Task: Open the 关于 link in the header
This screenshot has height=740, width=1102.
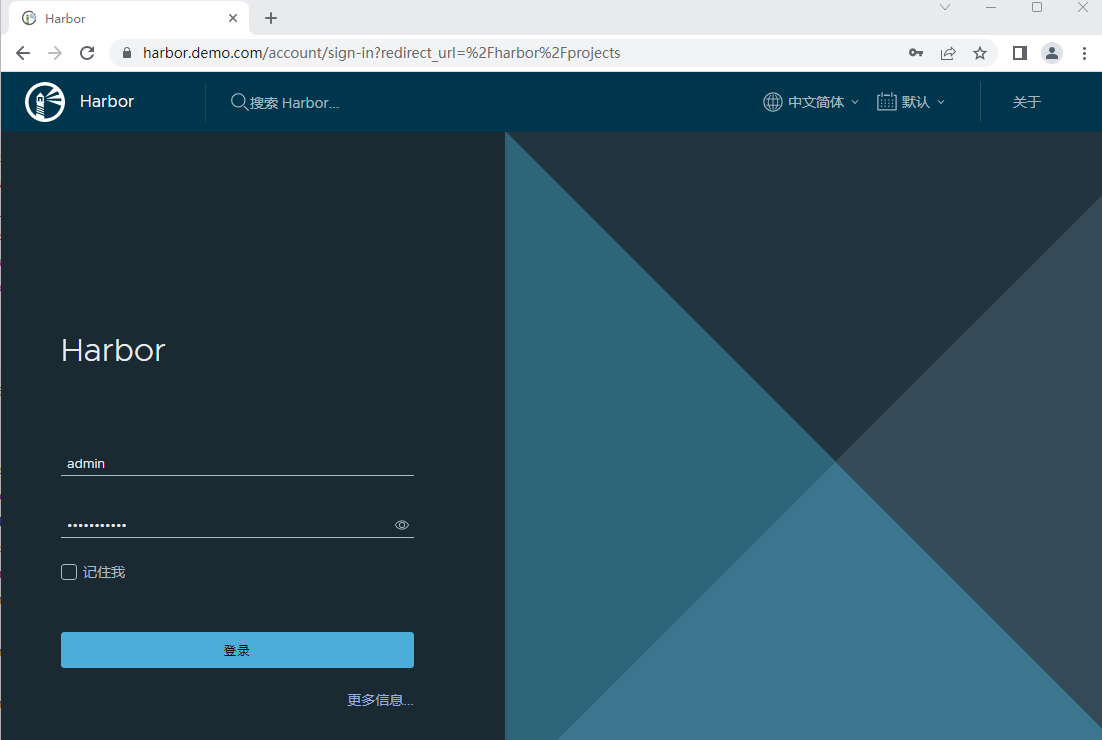Action: 1026,102
